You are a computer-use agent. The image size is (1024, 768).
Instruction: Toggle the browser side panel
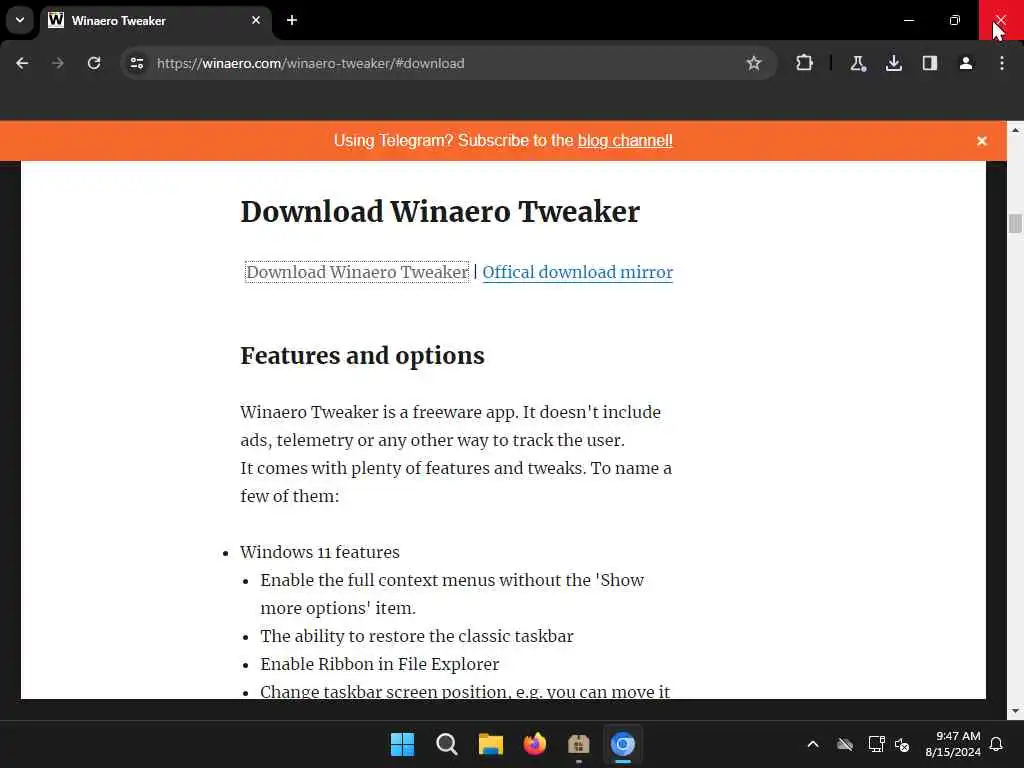click(930, 63)
